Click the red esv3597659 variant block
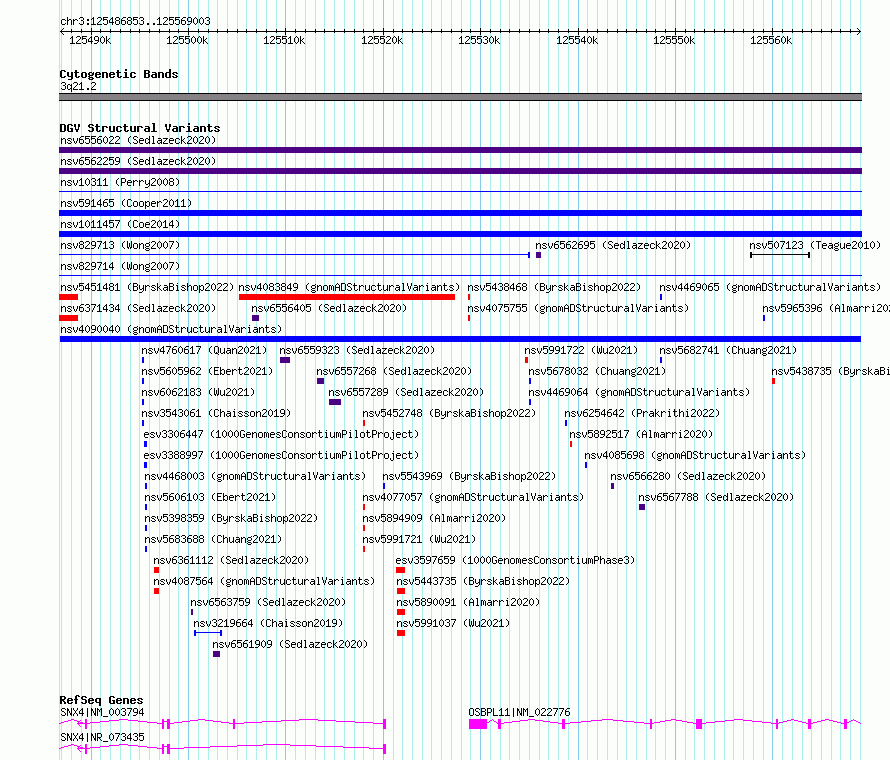Image resolution: width=890 pixels, height=760 pixels. pos(401,570)
